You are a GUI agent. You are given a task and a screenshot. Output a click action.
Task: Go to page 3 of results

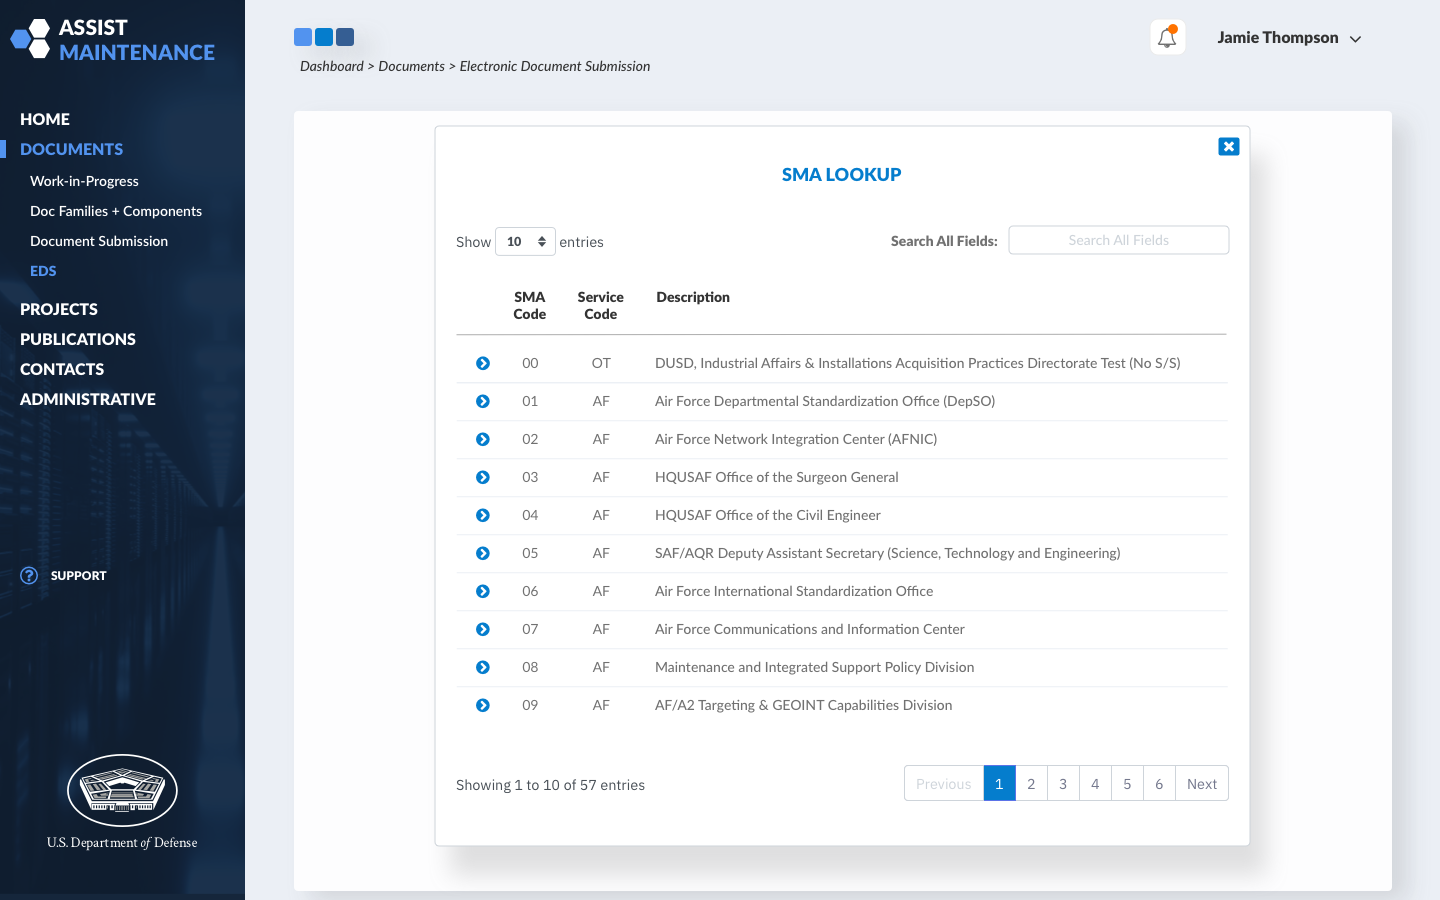coord(1063,783)
